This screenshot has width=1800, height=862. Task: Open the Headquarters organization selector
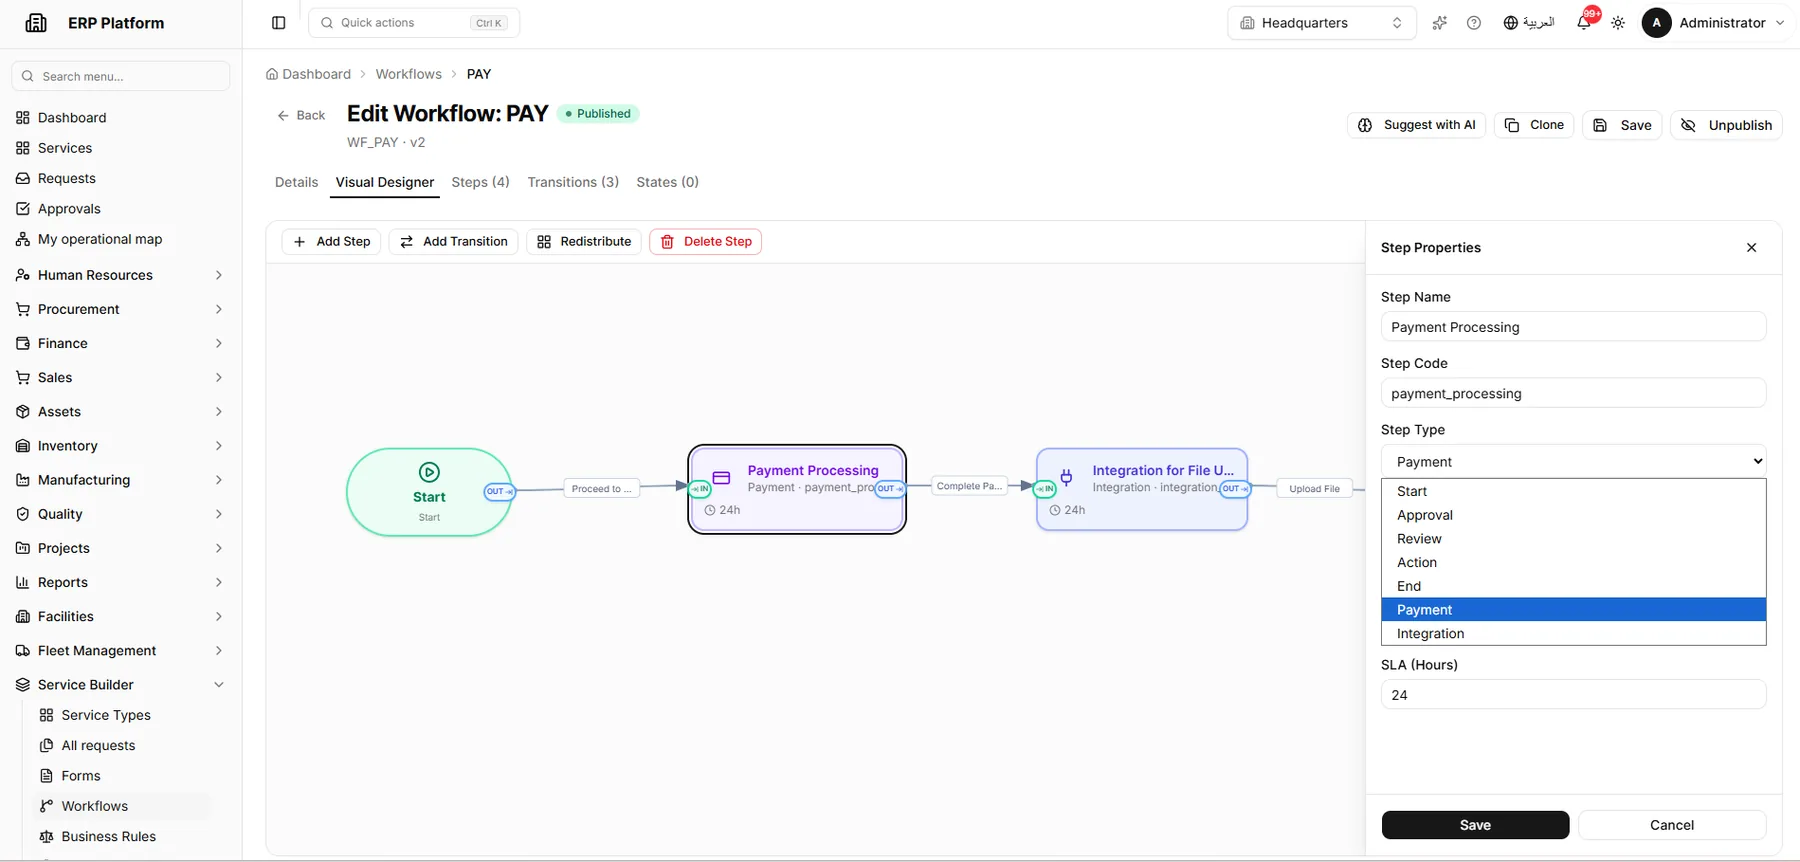tap(1321, 23)
